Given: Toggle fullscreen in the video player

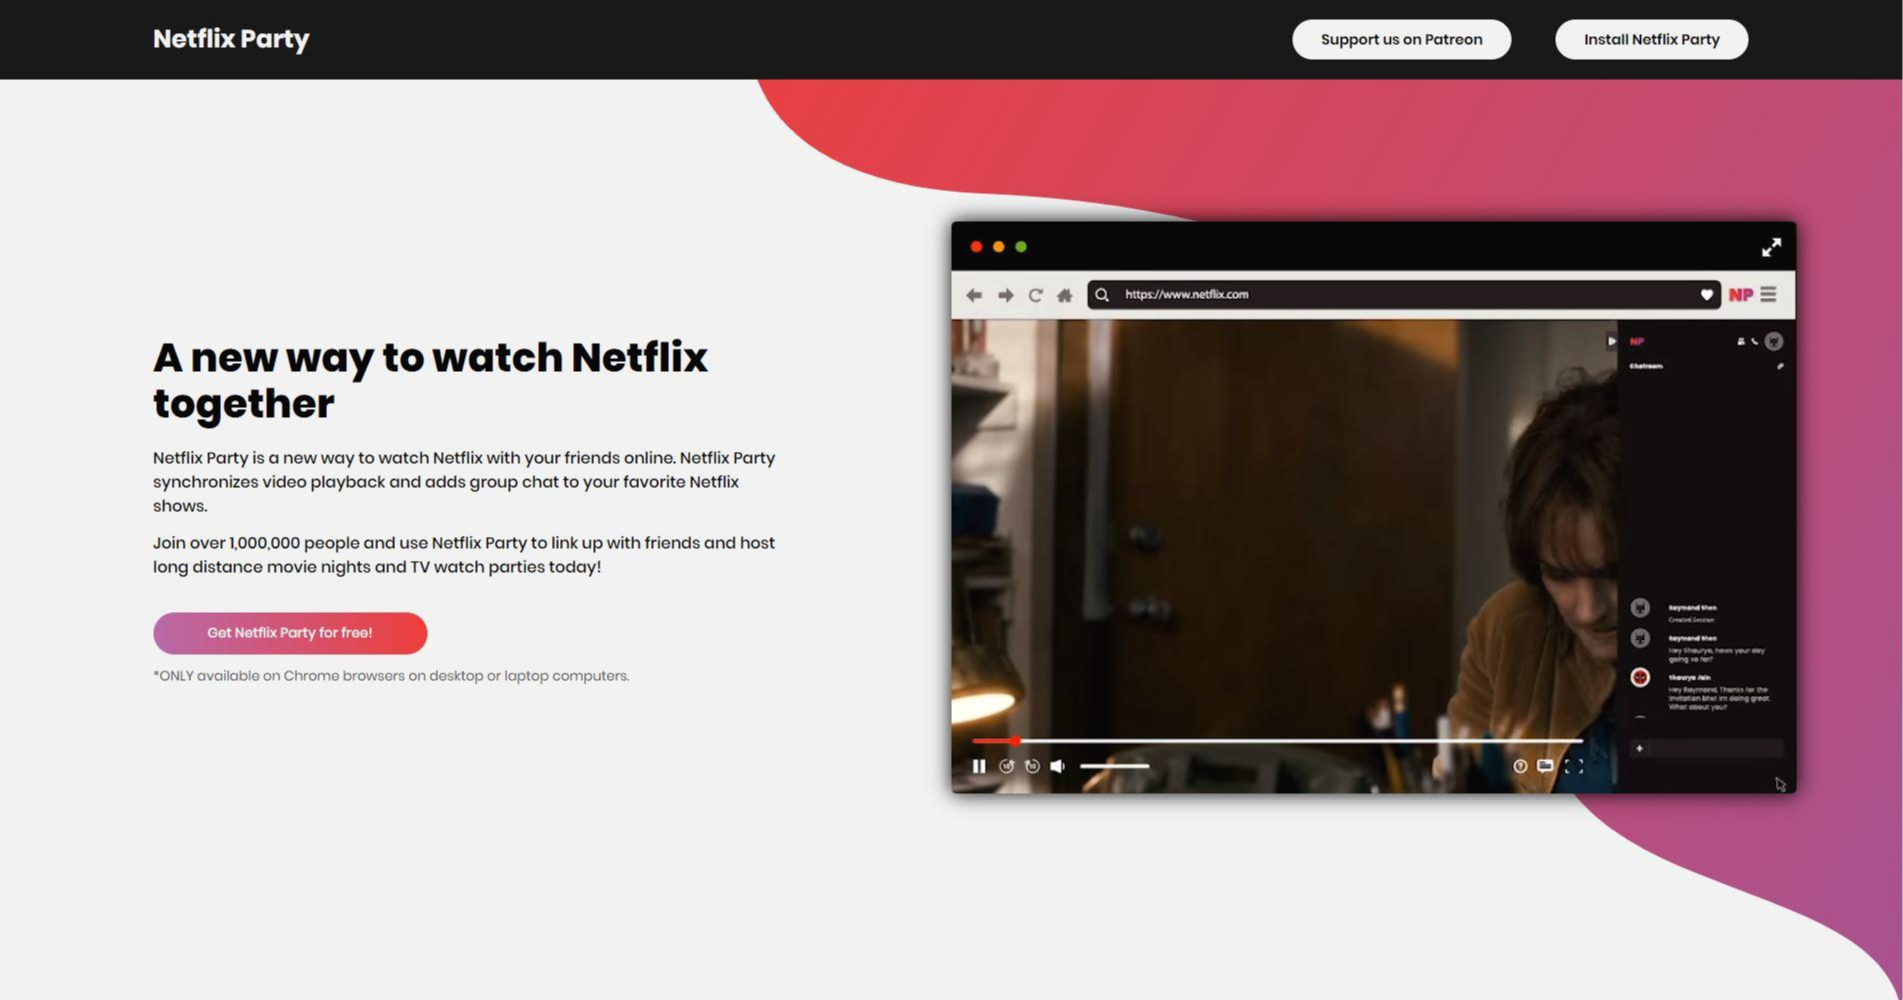Looking at the screenshot, I should [x=1574, y=766].
